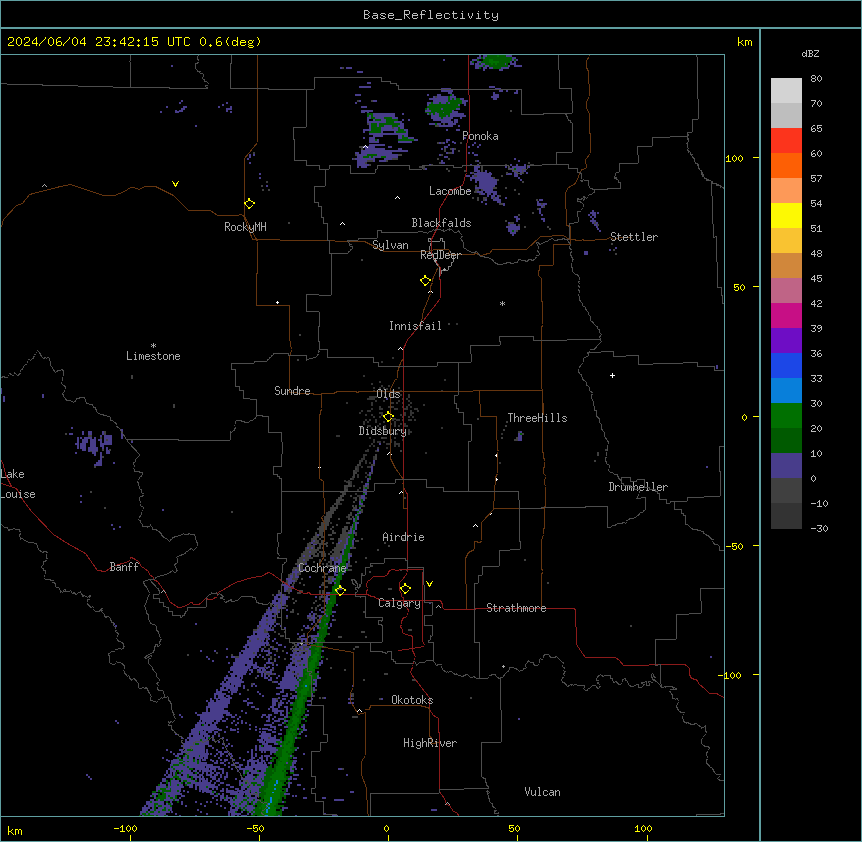Select the yellow 54 dBZ legend swatch
Image resolution: width=862 pixels, height=842 pixels.
[x=786, y=215]
